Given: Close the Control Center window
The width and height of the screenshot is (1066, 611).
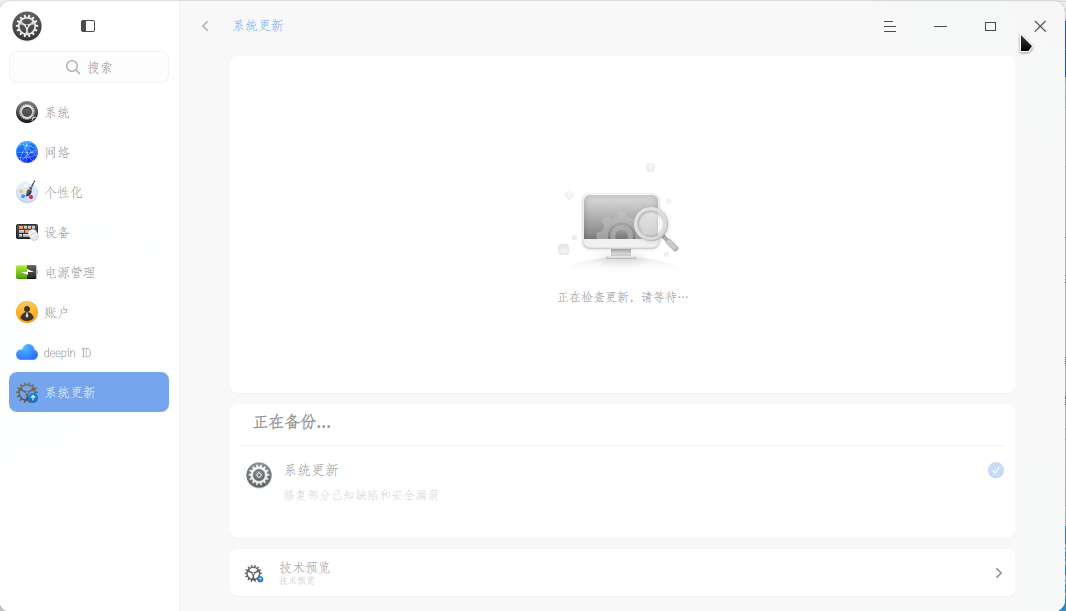Looking at the screenshot, I should coord(1040,27).
